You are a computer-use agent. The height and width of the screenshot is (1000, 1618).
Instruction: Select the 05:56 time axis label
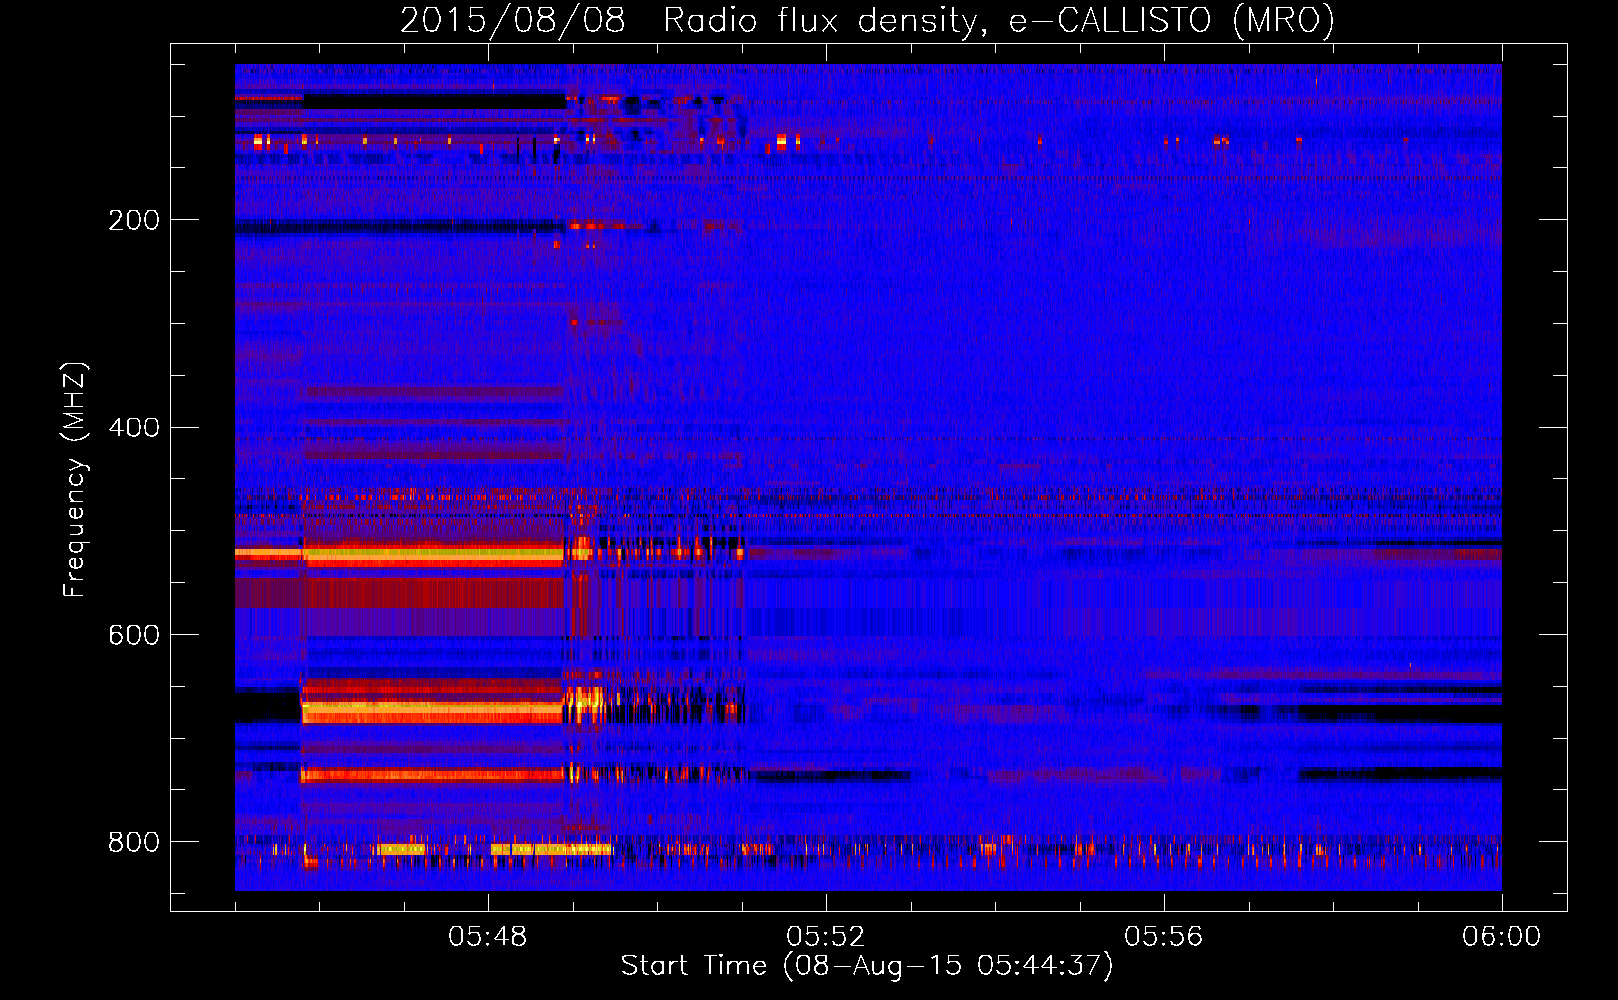coord(1164,937)
